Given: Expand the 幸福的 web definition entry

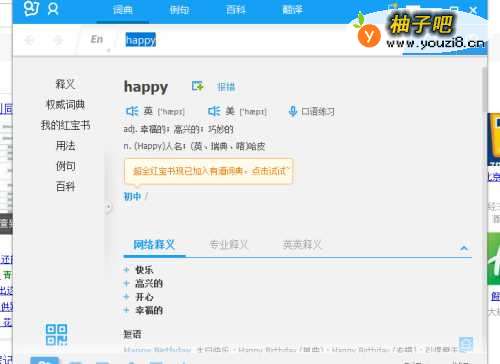Looking at the screenshot, I should coord(127,310).
